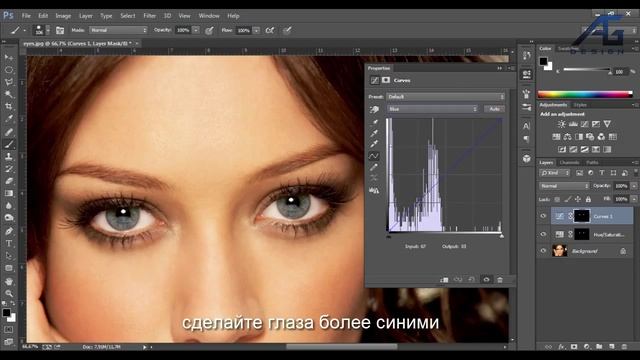Viewport: 640px width, 360px height.
Task: Open the Blue channel dropdown in Curves
Action: point(432,109)
